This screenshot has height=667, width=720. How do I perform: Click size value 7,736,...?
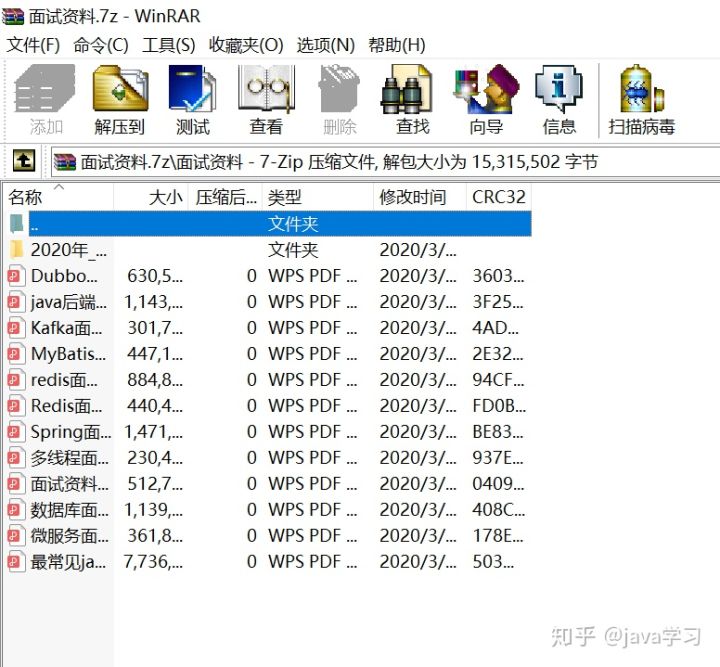click(x=153, y=562)
